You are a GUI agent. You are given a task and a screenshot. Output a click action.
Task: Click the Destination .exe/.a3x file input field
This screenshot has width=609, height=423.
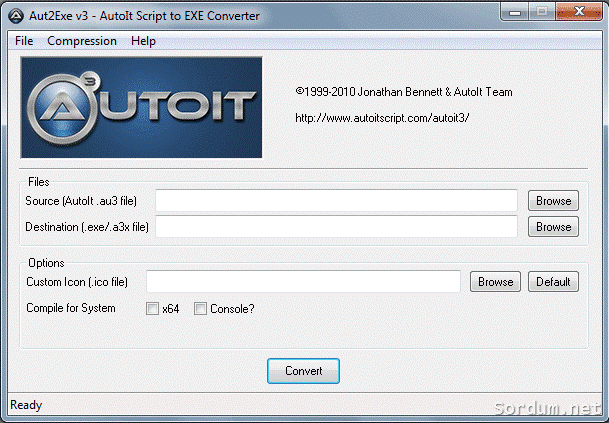coord(336,226)
